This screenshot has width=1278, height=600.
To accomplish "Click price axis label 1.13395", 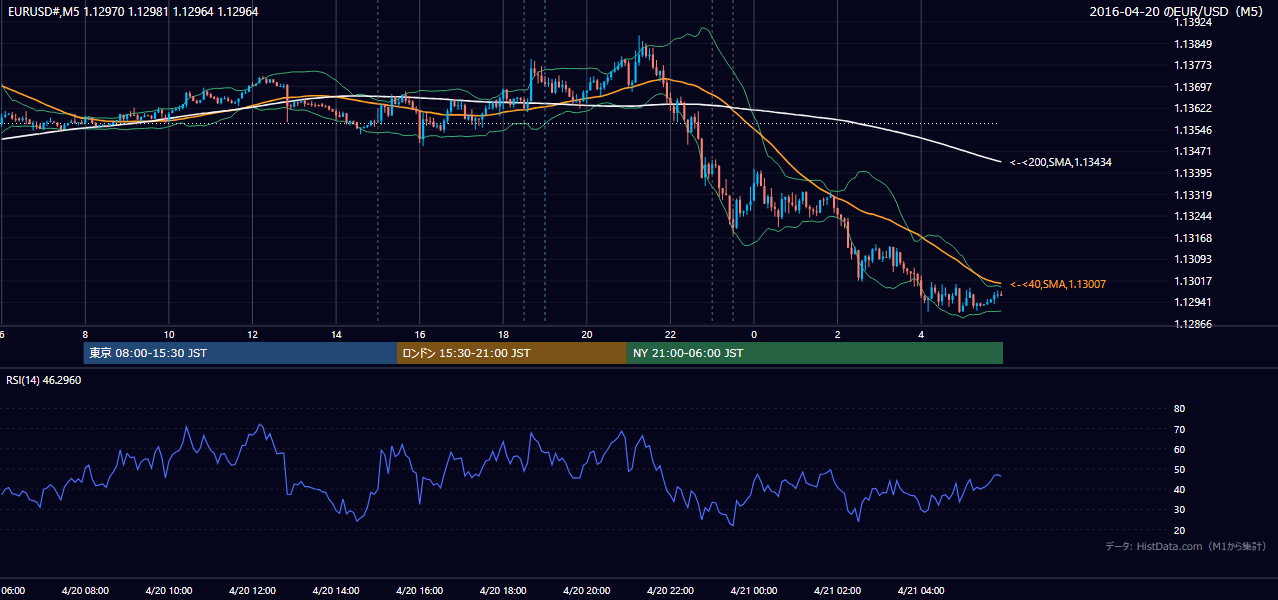I will [1194, 173].
